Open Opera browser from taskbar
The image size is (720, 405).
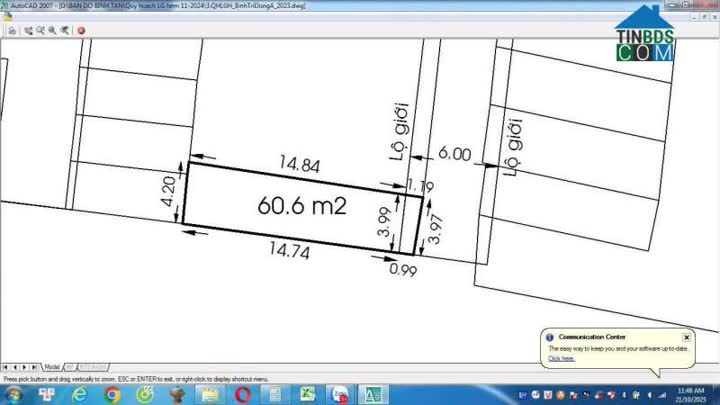click(241, 394)
